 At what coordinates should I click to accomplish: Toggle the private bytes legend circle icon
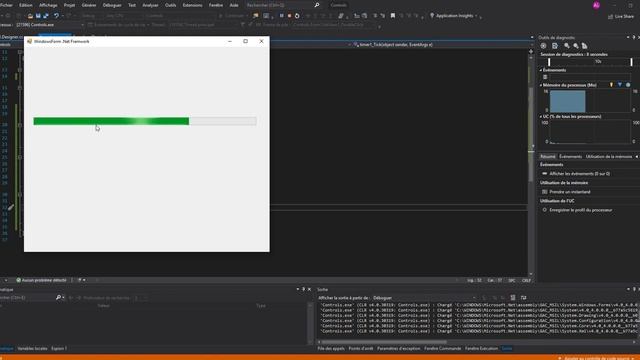[628, 85]
